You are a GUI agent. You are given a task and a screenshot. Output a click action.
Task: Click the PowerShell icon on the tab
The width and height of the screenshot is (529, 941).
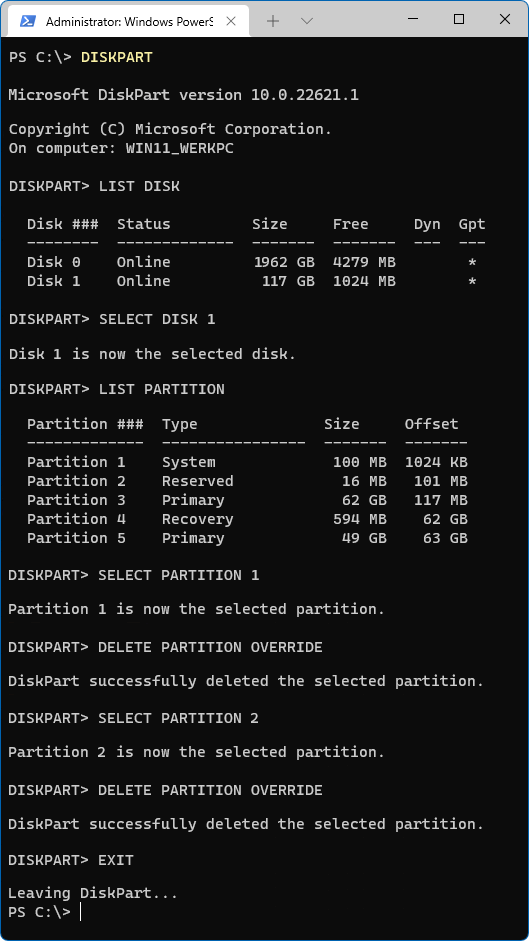tap(28, 21)
